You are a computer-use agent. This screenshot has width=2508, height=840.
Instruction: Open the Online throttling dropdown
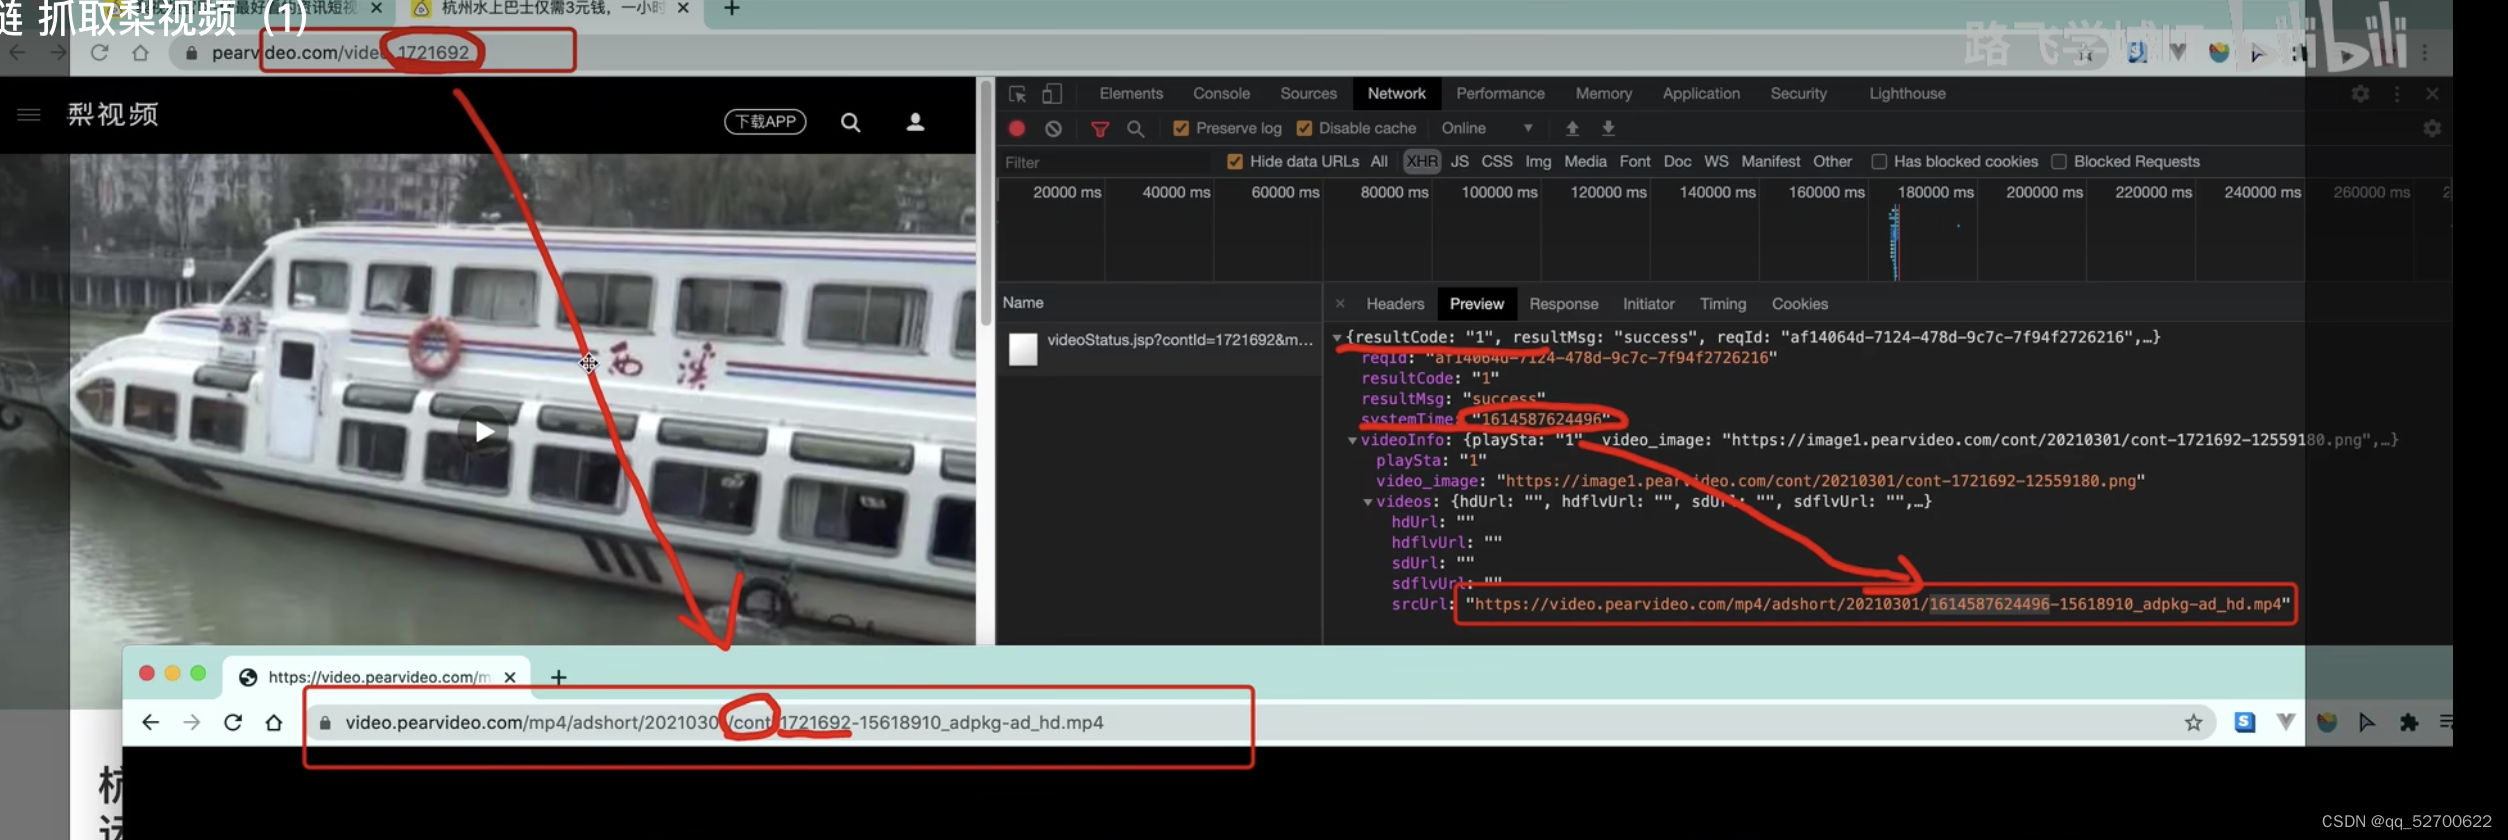pyautogui.click(x=1486, y=128)
